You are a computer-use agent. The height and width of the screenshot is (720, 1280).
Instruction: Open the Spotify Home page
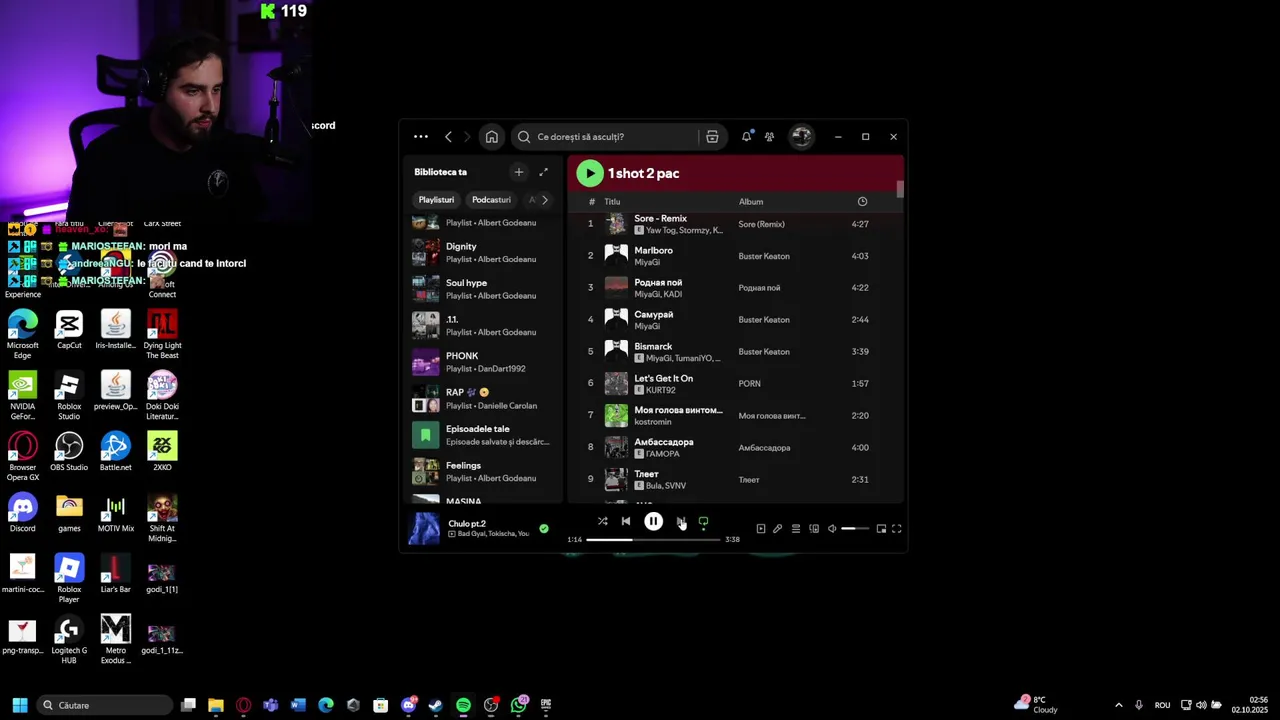click(x=491, y=137)
